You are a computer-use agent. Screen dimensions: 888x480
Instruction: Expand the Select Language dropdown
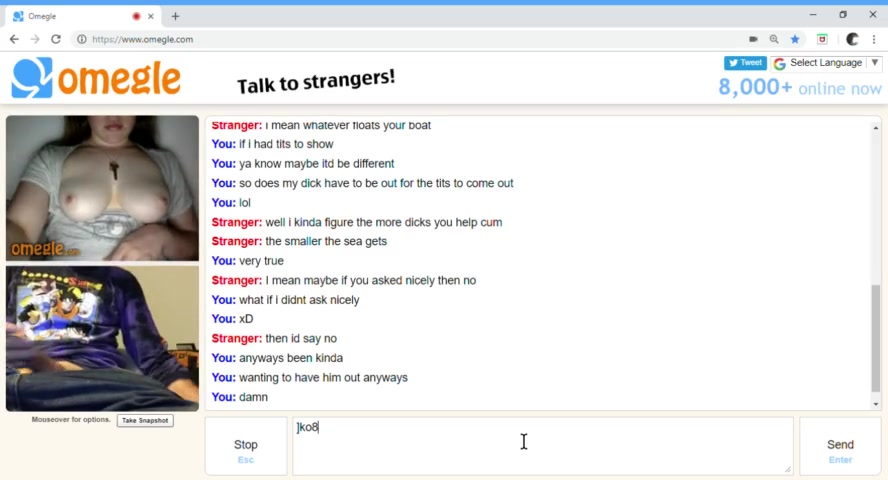click(x=826, y=63)
